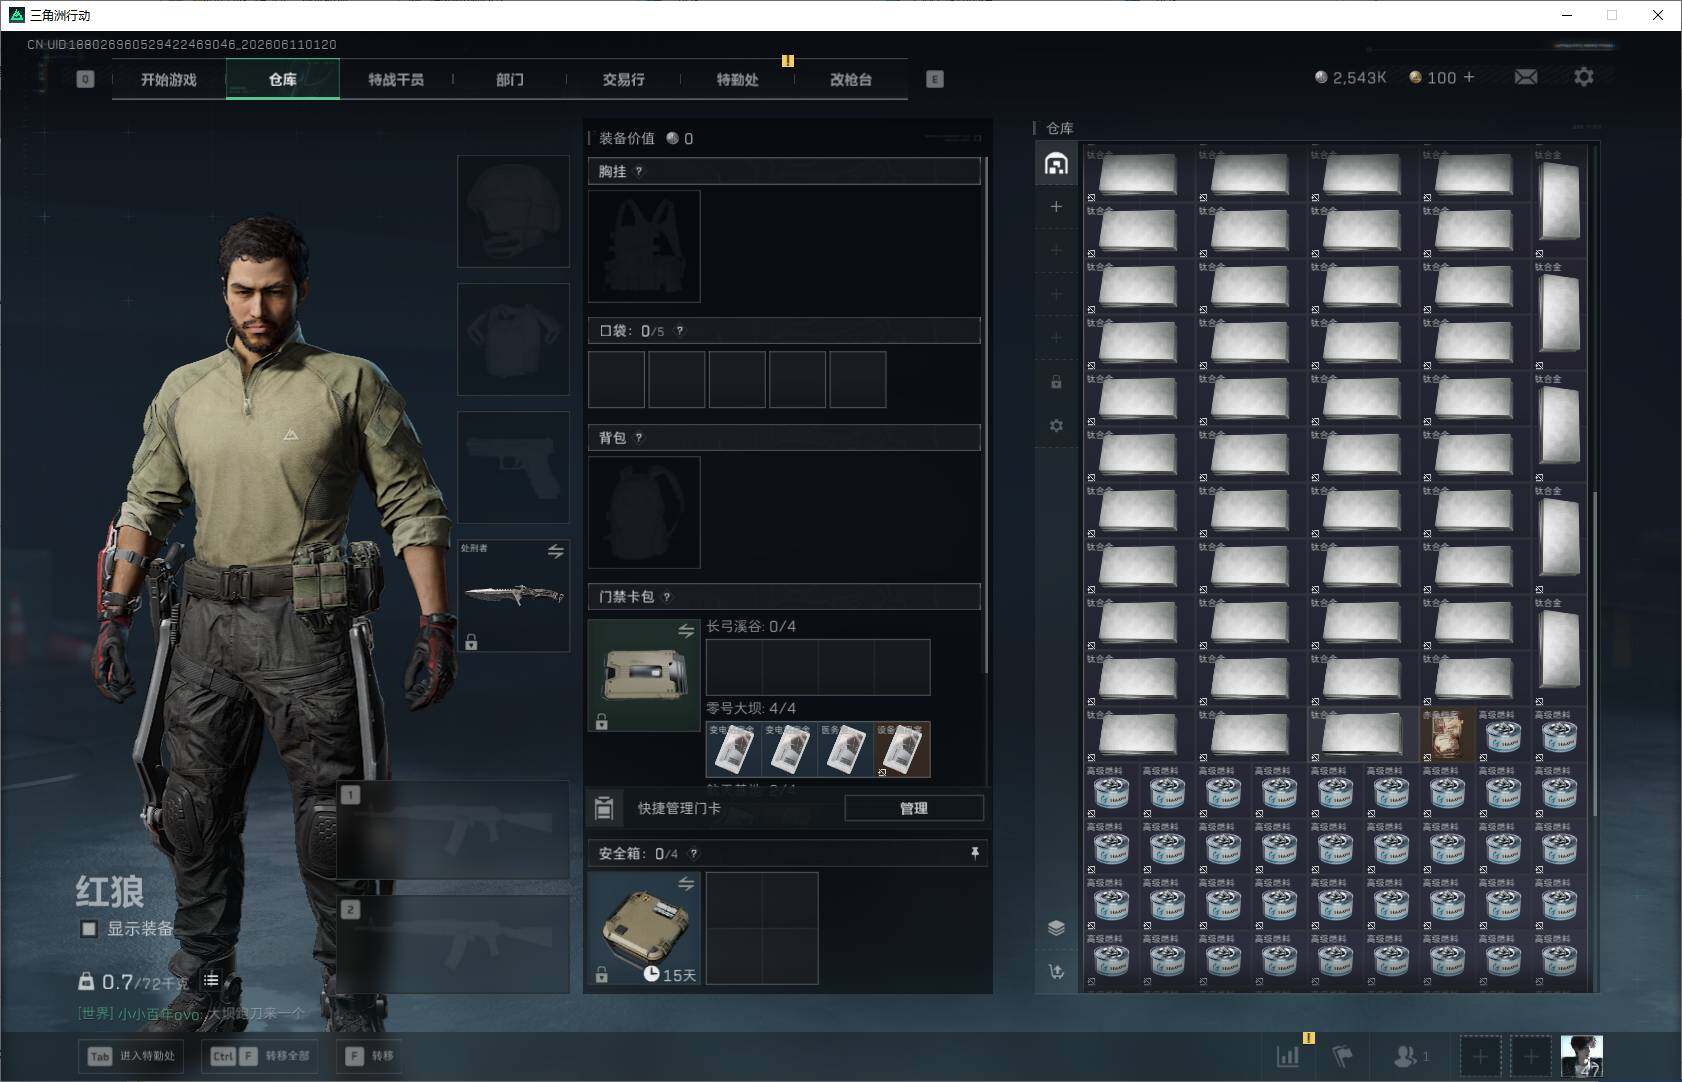Click swap arrows on the 处刑者 knife slot
Image resolution: width=1682 pixels, height=1082 pixels.
(556, 551)
